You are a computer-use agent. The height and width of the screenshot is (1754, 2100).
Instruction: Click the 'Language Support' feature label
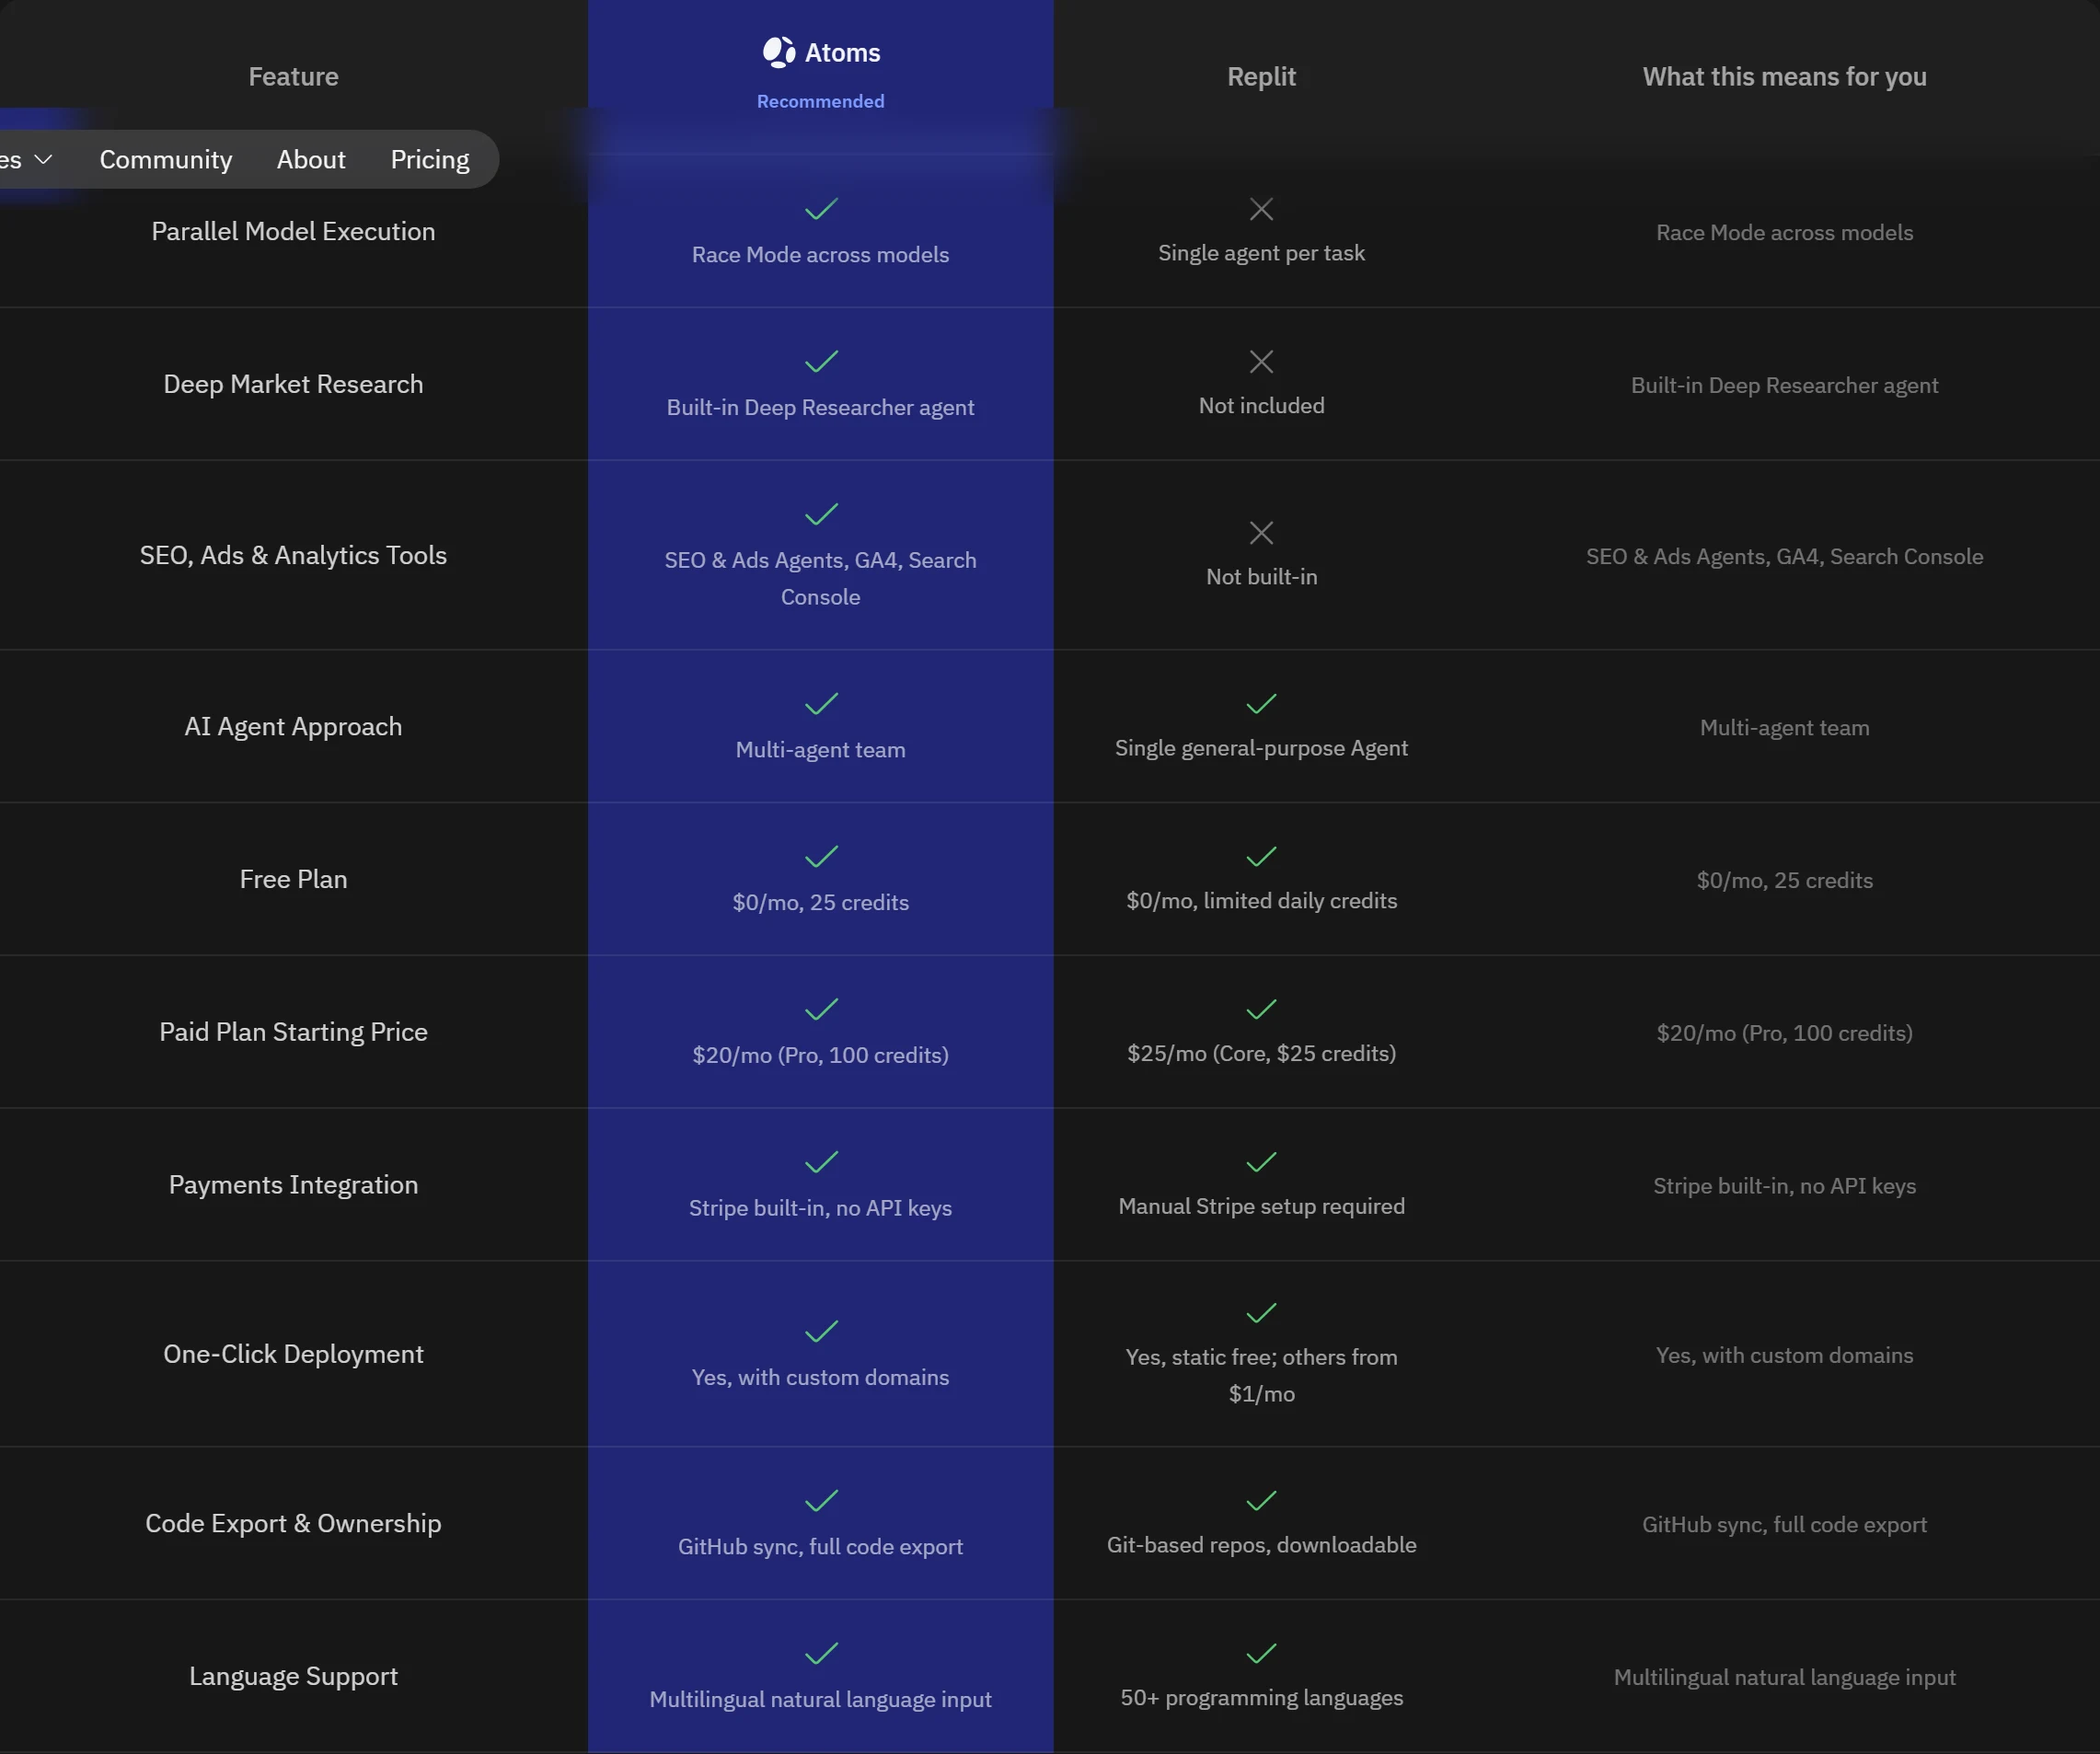[x=293, y=1676]
